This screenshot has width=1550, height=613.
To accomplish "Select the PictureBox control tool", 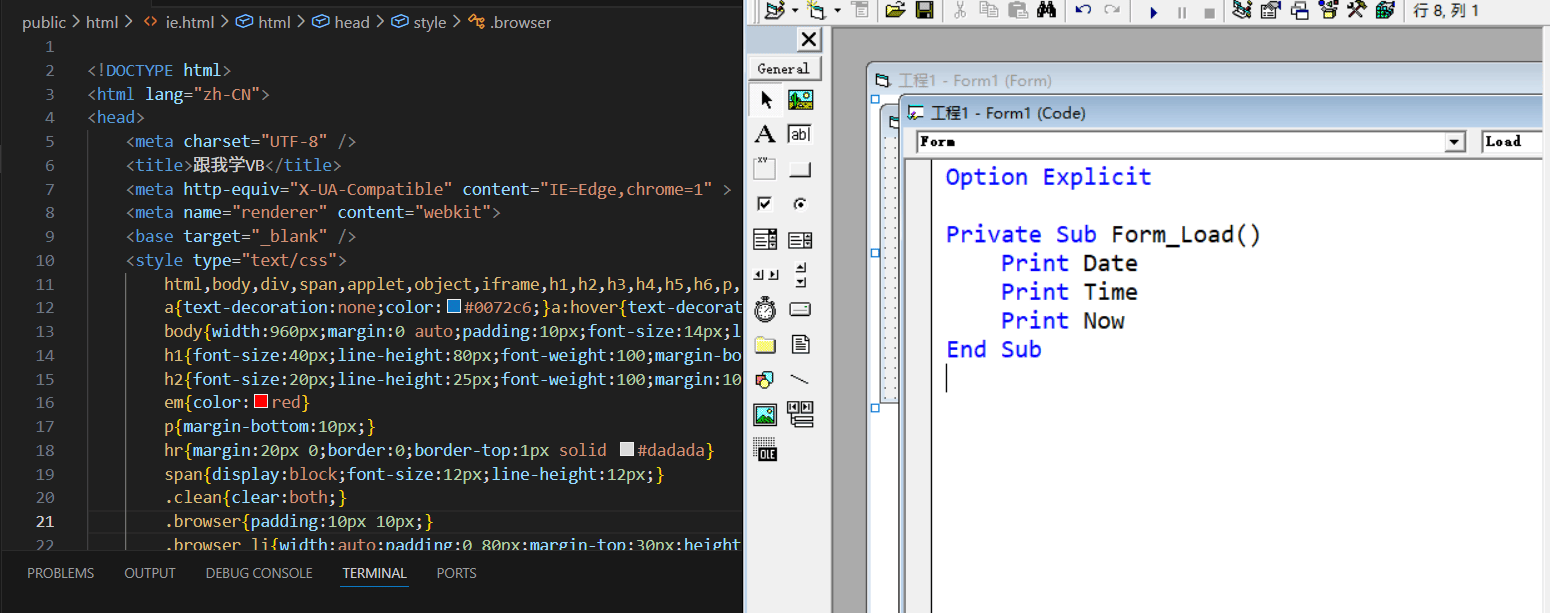I will coord(800,99).
